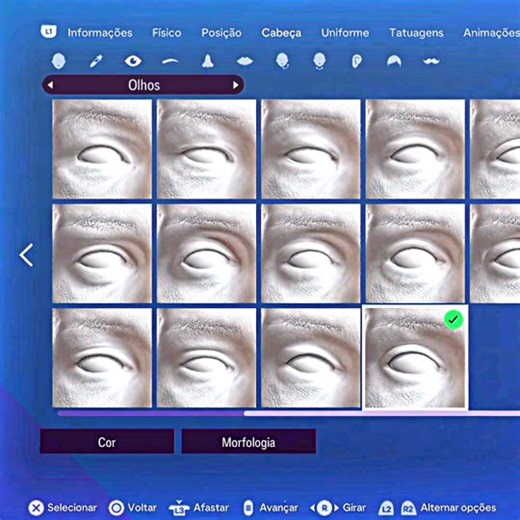Choose third eye thumbnail in top row
The height and width of the screenshot is (520, 520).
pyautogui.click(x=311, y=149)
